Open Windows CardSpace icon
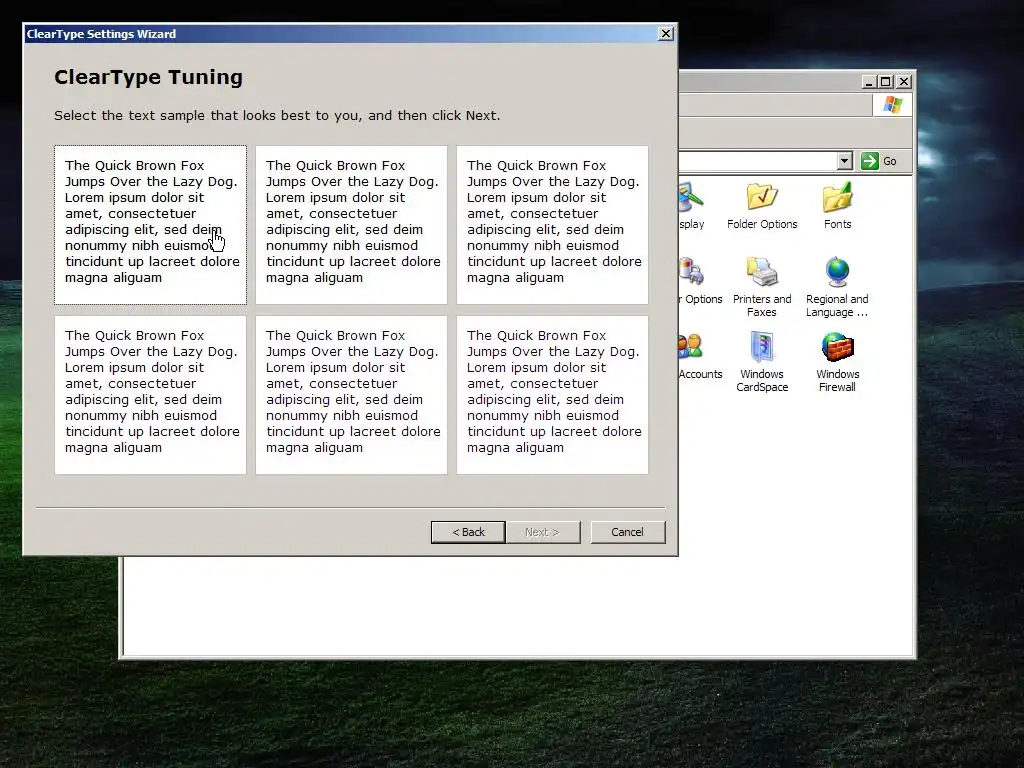The width and height of the screenshot is (1024, 768). pos(762,362)
